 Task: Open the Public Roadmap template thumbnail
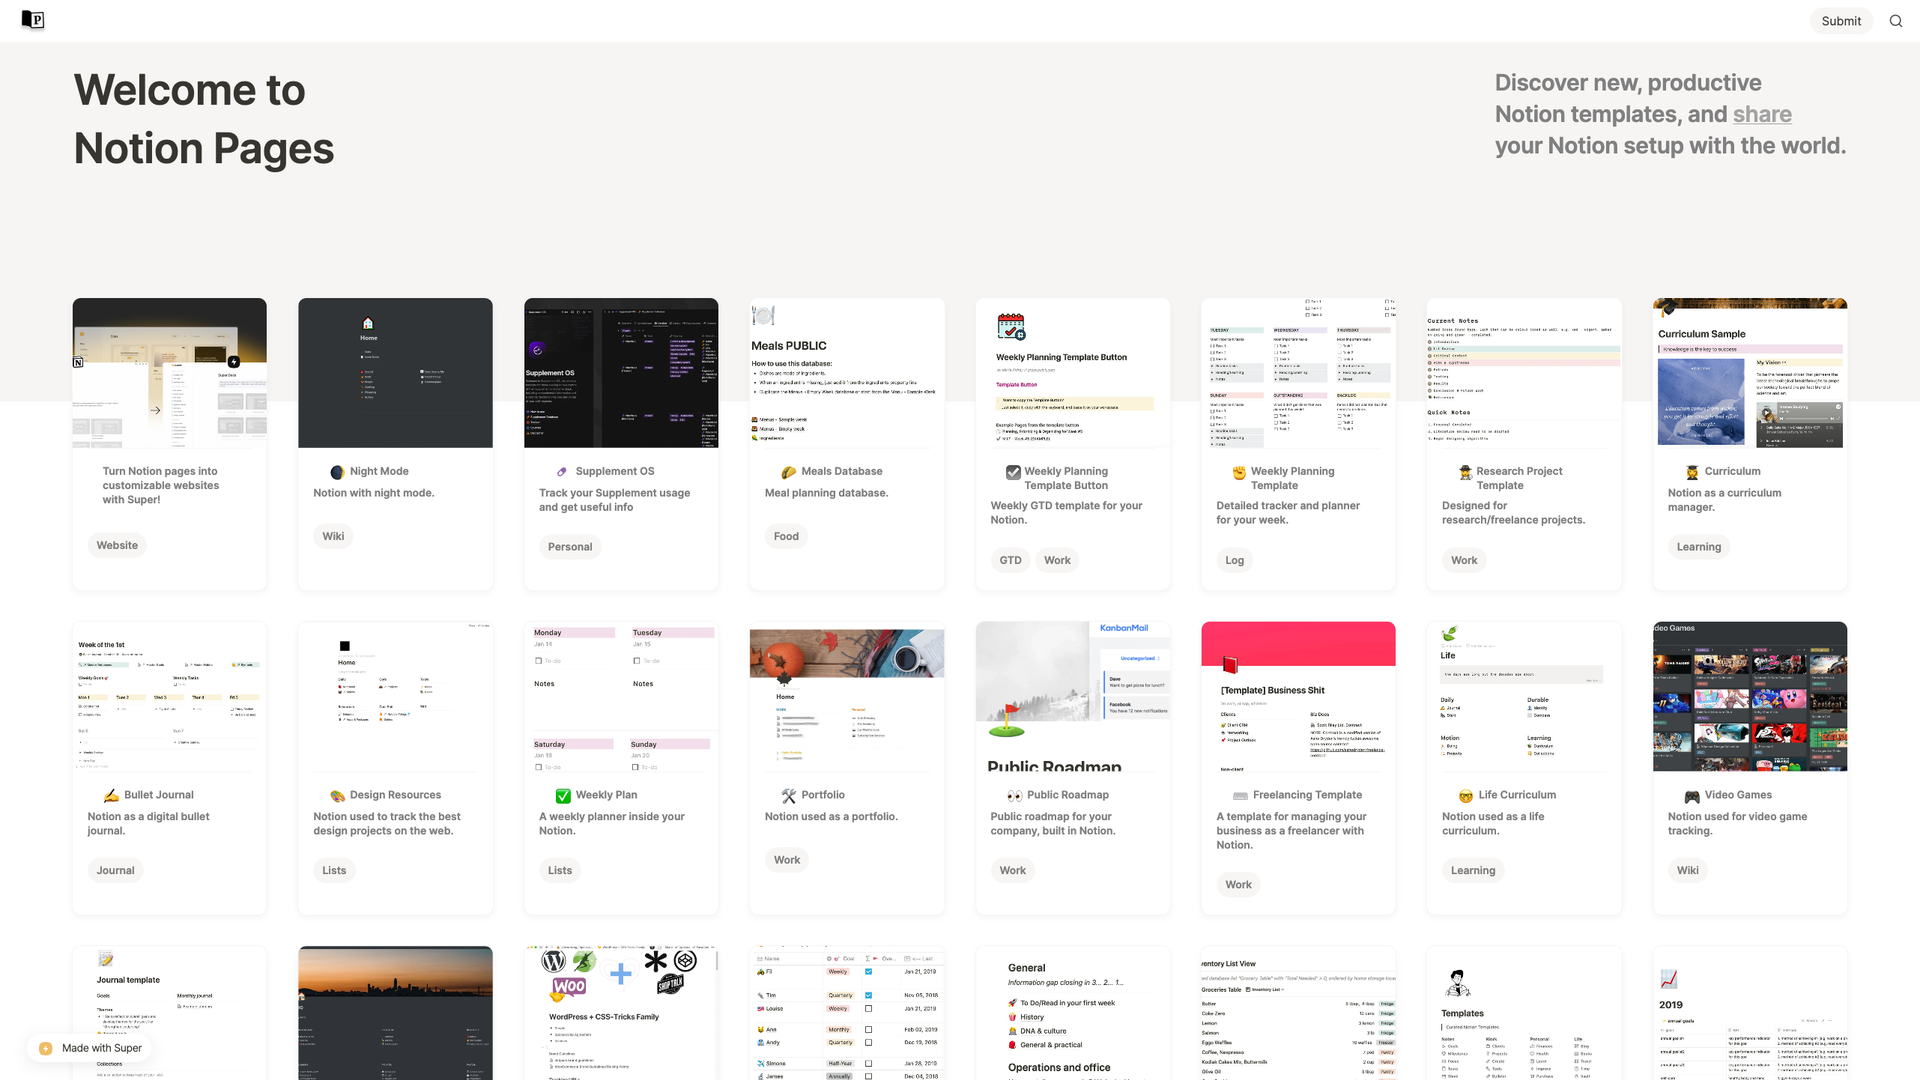click(x=1072, y=697)
